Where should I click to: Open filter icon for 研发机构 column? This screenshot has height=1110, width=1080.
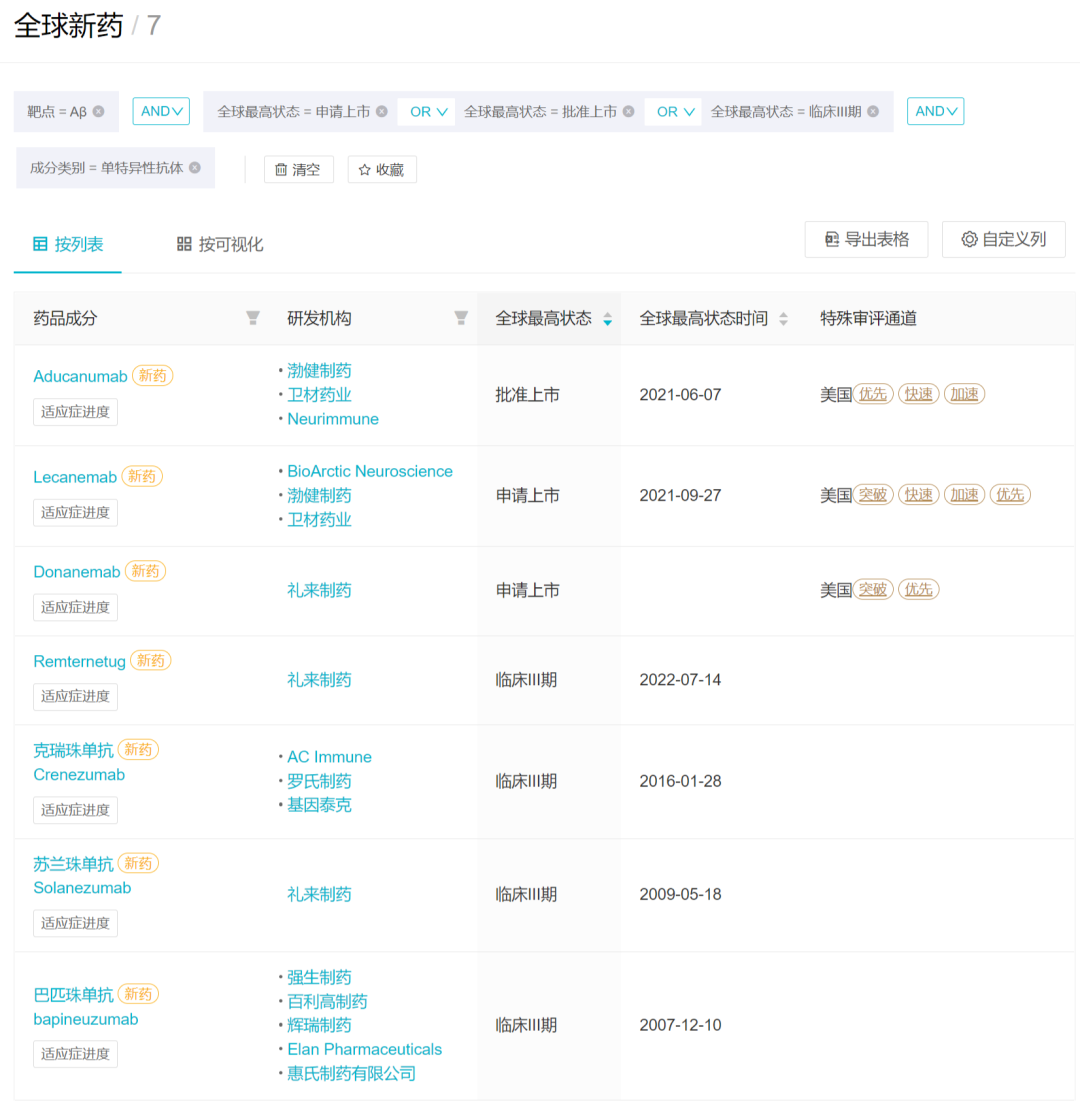pyautogui.click(x=461, y=318)
